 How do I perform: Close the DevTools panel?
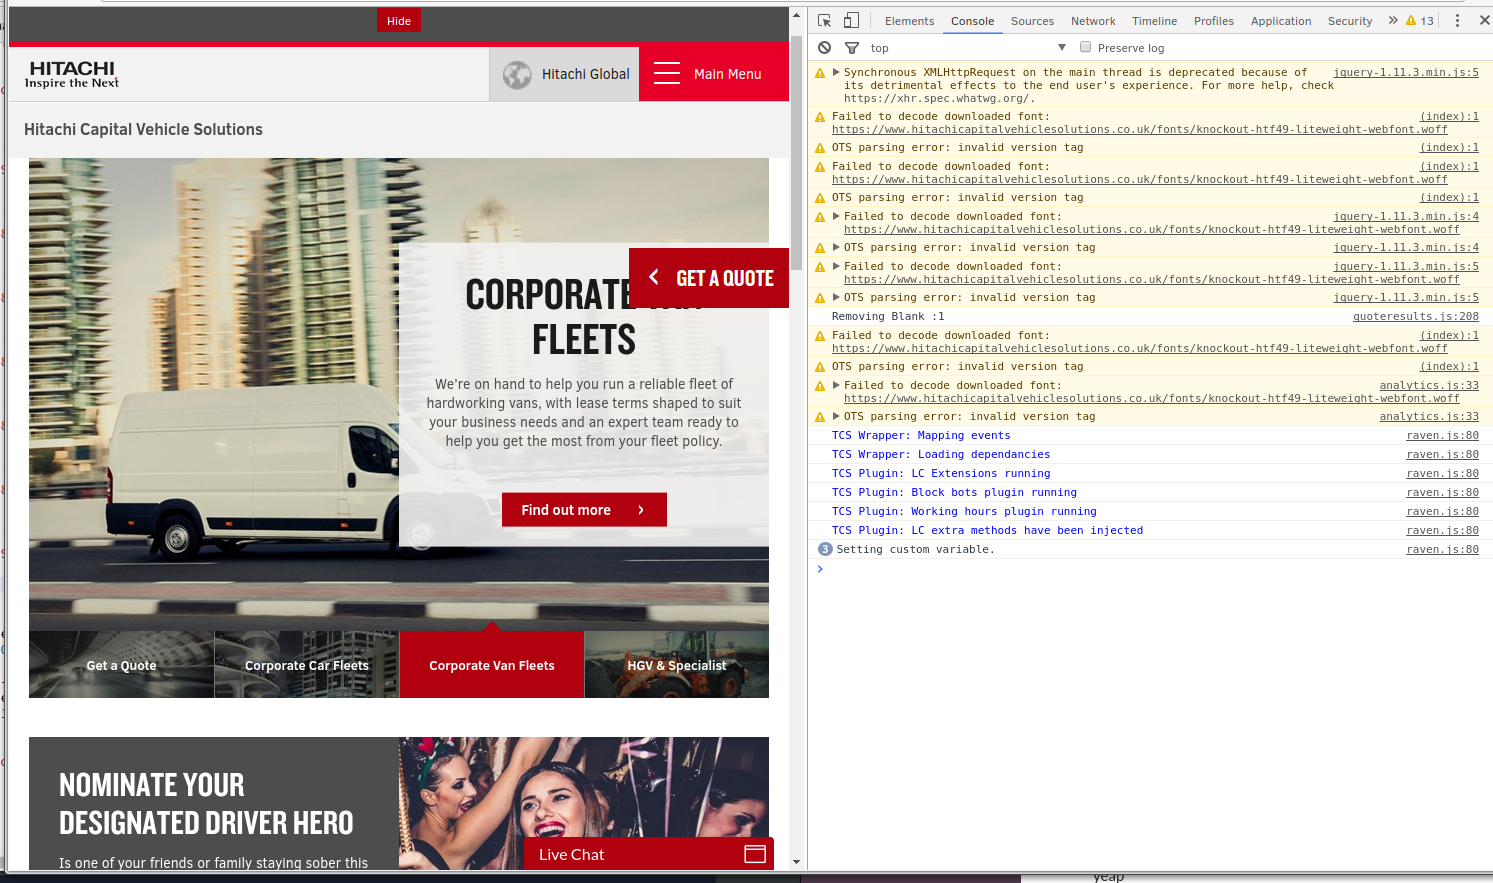coord(1484,20)
